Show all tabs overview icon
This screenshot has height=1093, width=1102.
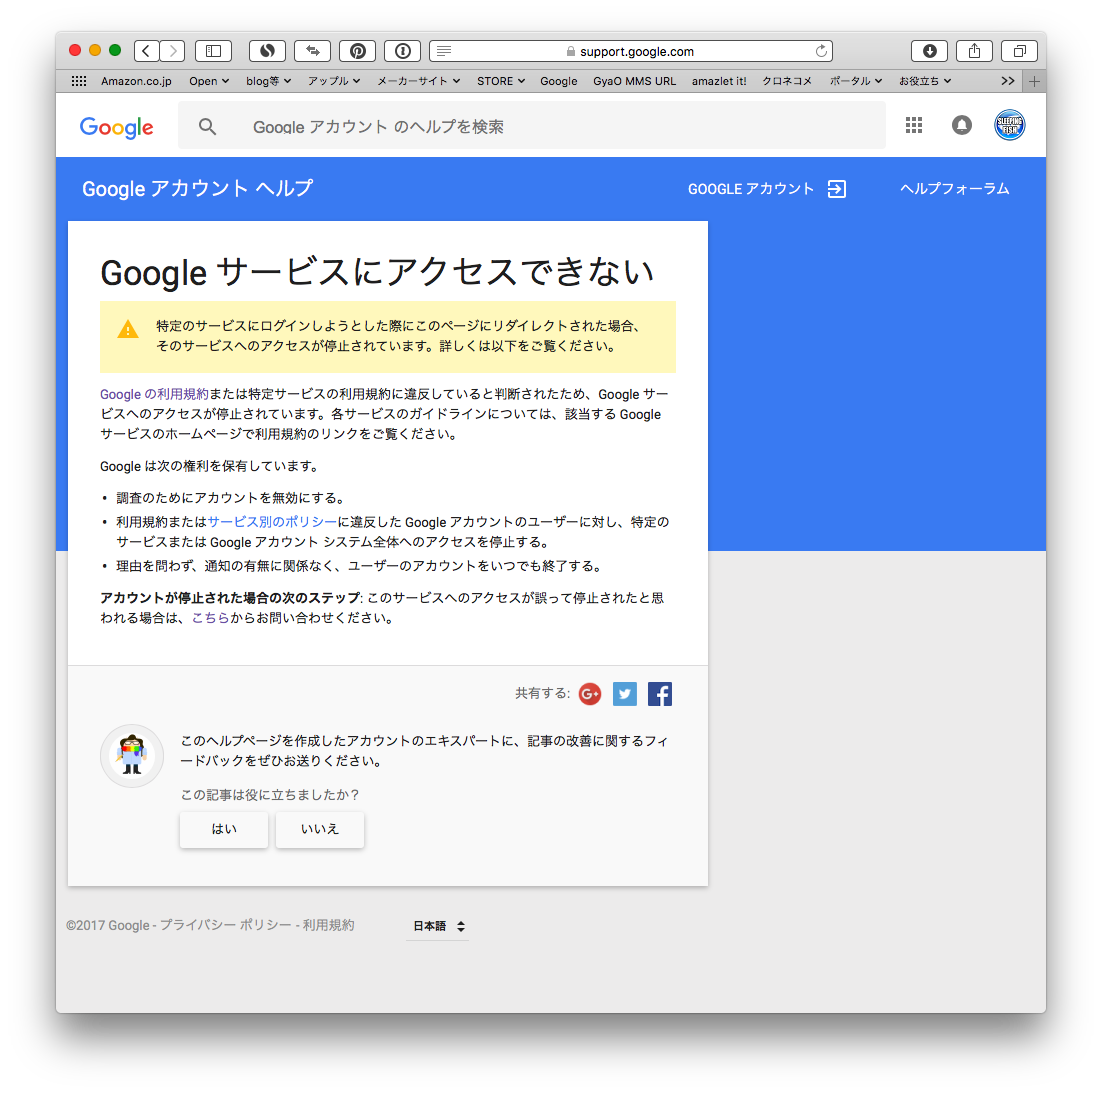tap(1020, 51)
